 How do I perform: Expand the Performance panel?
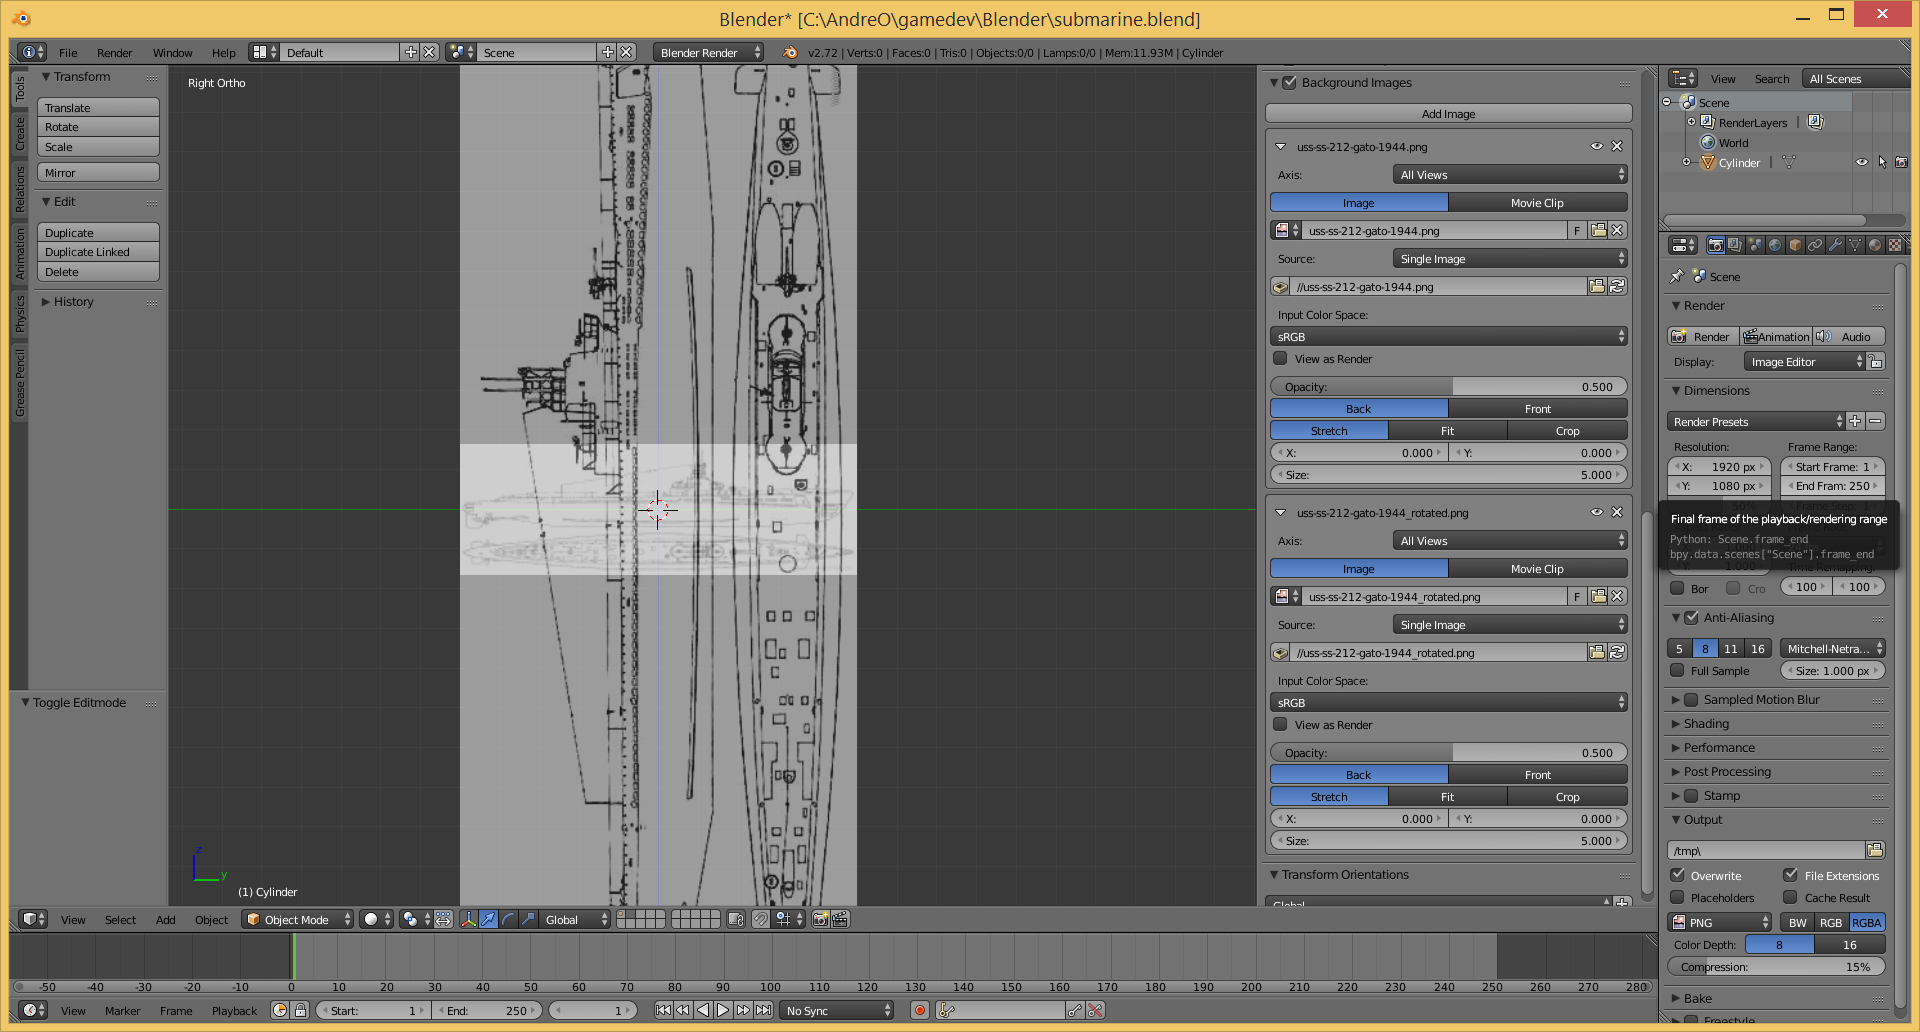[1718, 747]
